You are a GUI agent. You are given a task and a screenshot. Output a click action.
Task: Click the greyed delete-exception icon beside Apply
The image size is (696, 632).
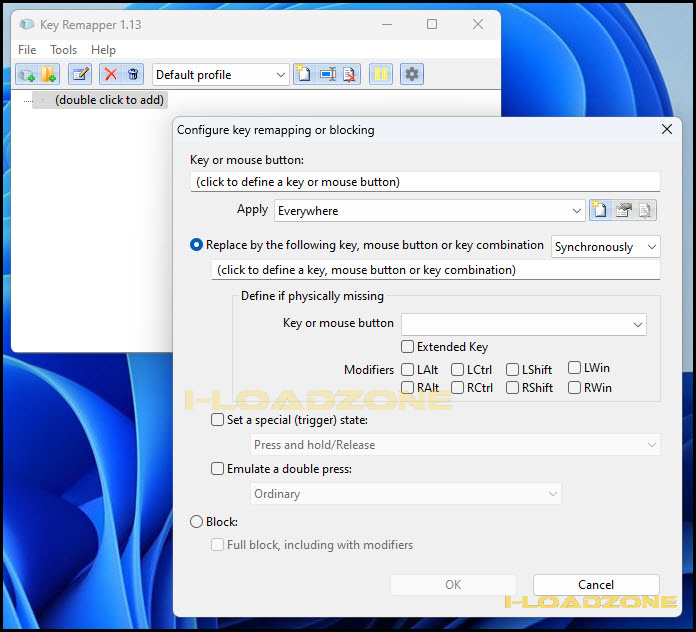pos(645,210)
